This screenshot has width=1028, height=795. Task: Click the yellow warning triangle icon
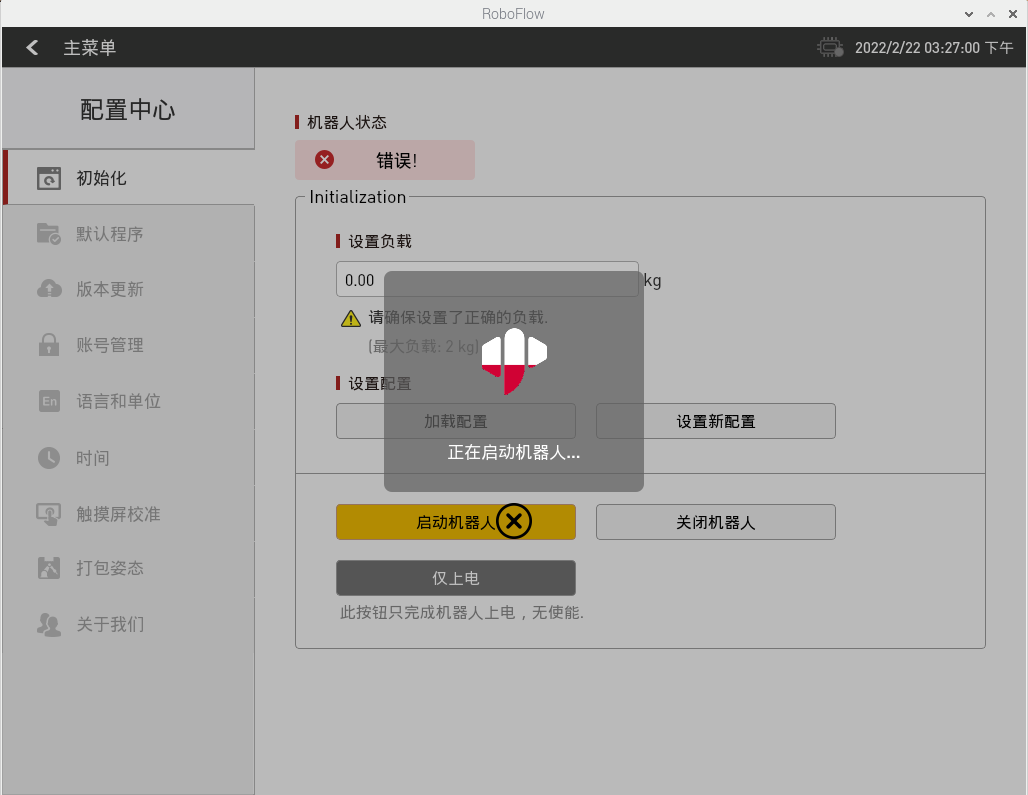pos(351,319)
